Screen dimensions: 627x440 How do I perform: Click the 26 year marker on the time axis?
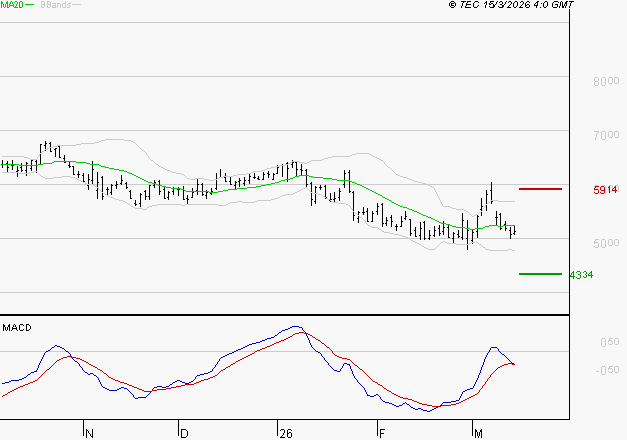point(286,434)
